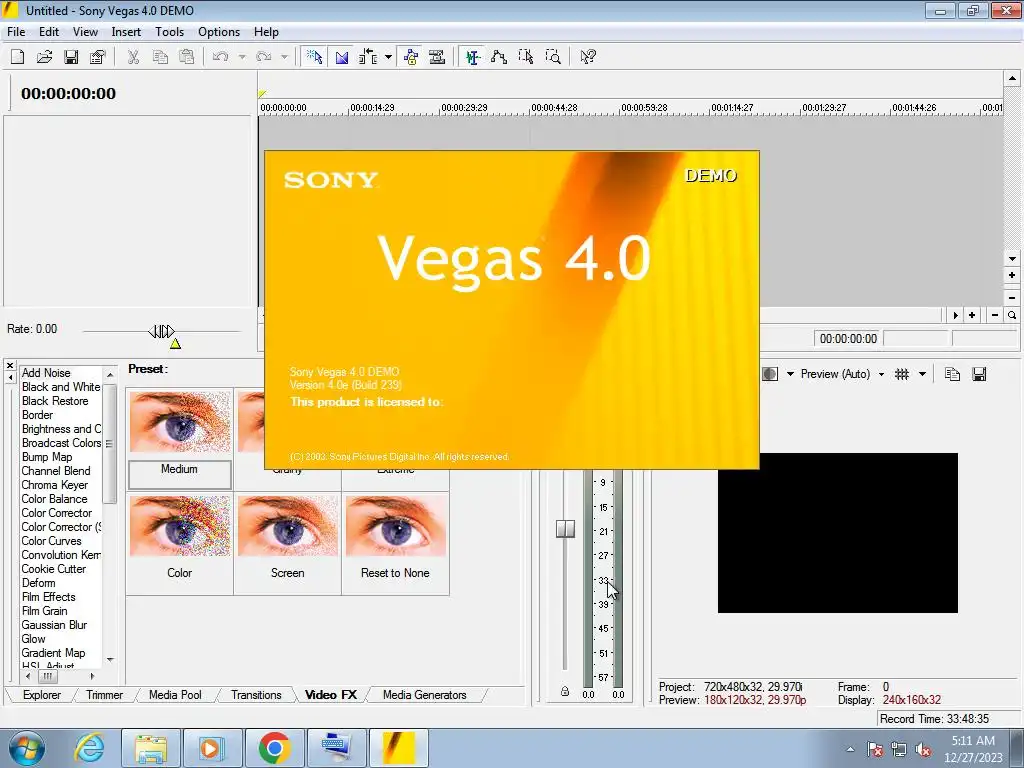Toggle Auto Ripple toolbar button
Screen dimensions: 1024x768
click(368, 57)
